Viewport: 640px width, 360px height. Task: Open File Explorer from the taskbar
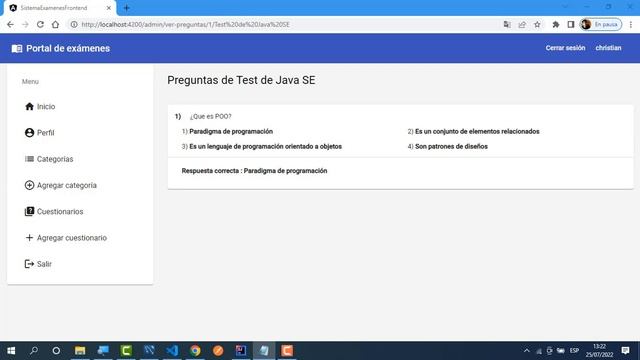point(80,351)
